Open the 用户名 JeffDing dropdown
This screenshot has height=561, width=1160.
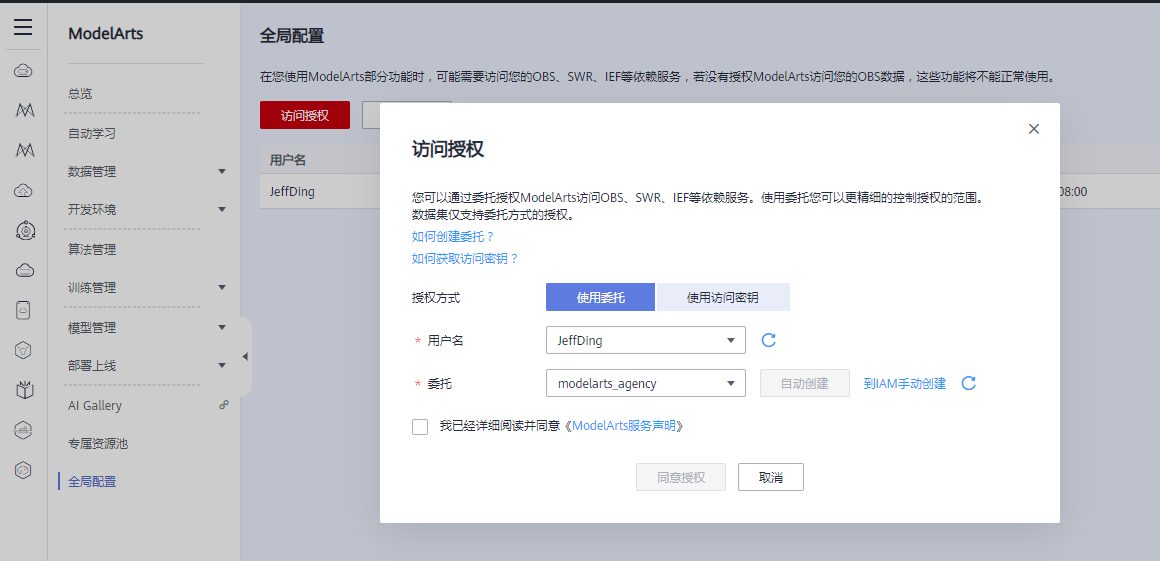click(645, 340)
